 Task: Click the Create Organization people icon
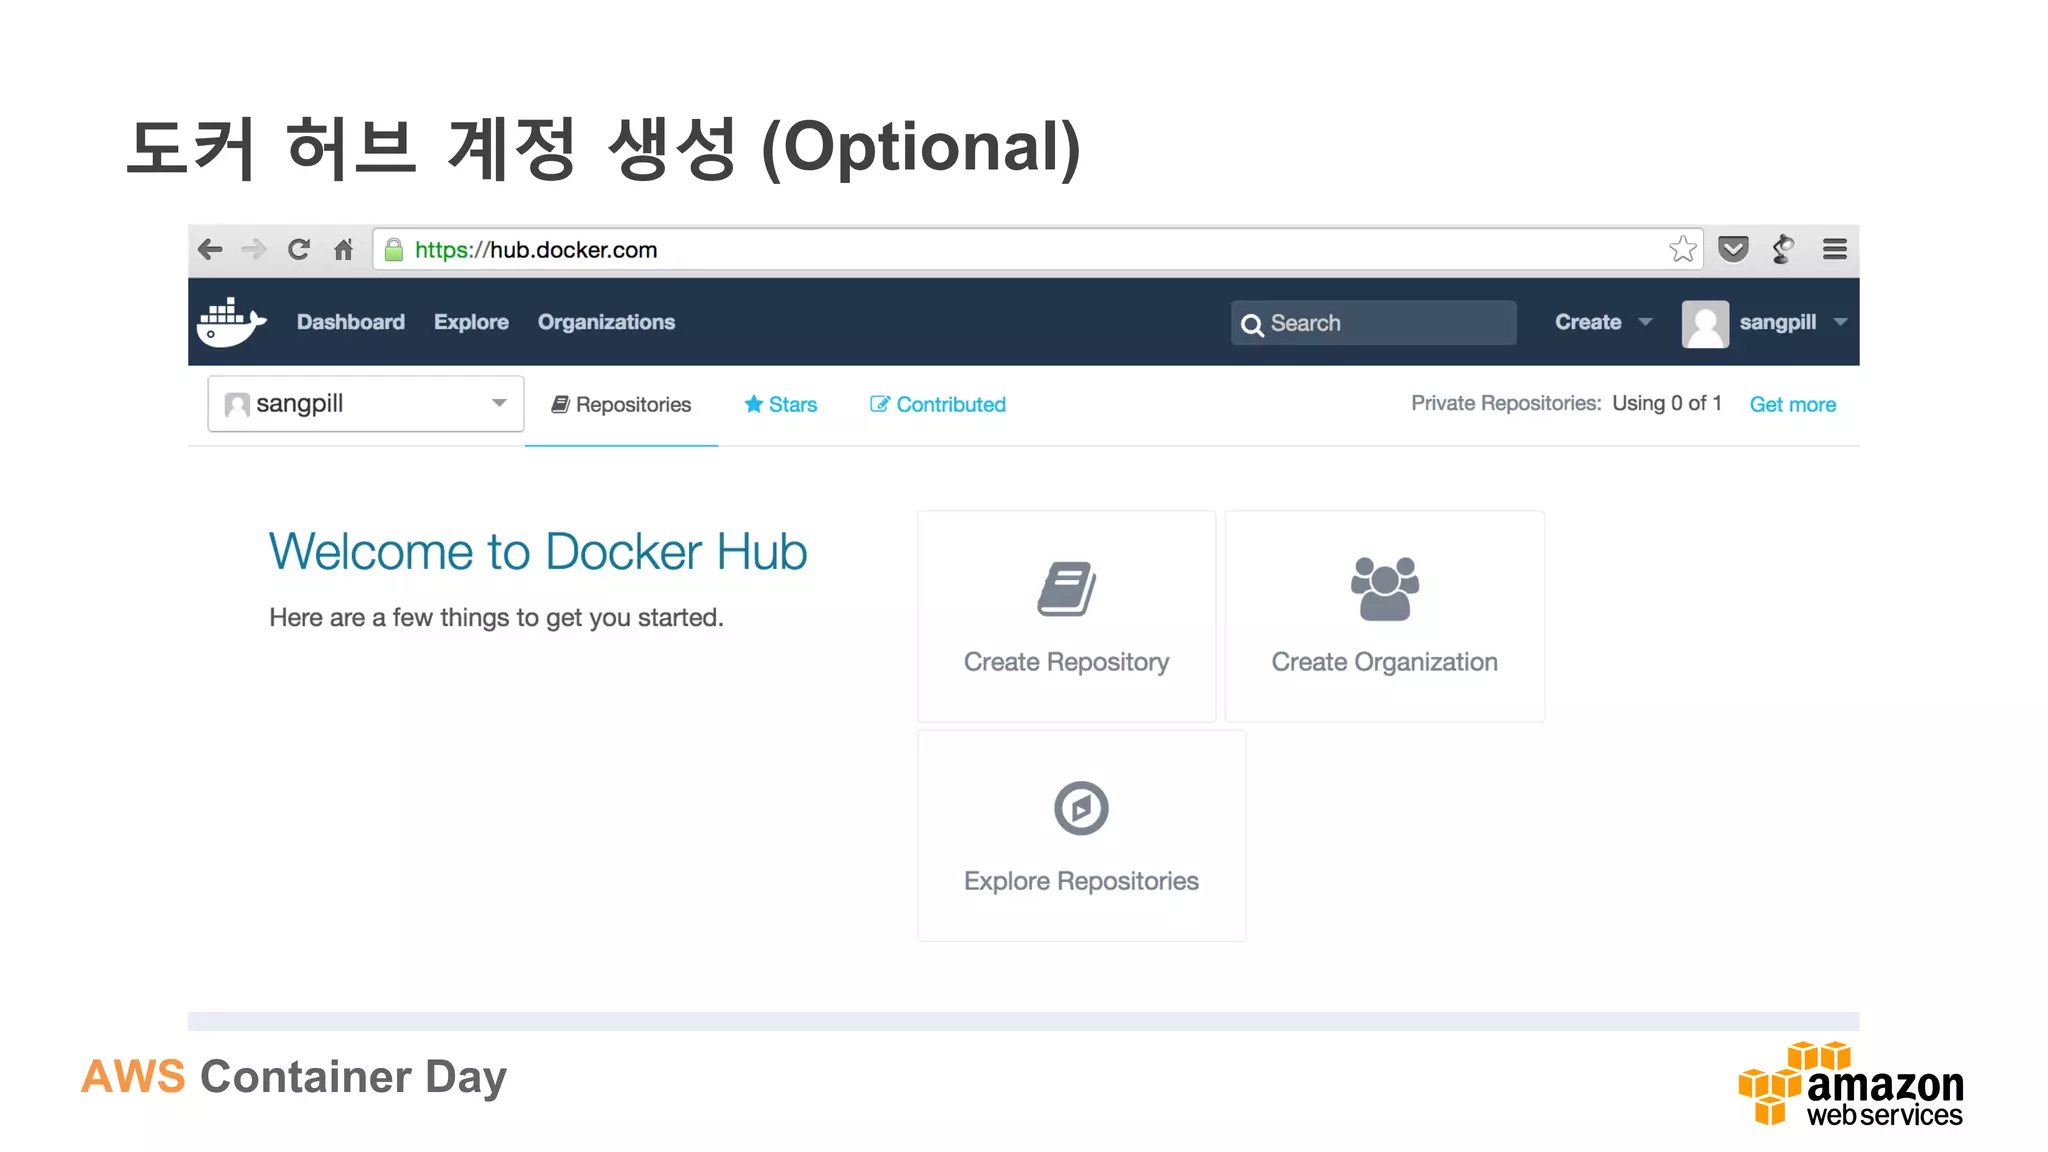pos(1384,588)
